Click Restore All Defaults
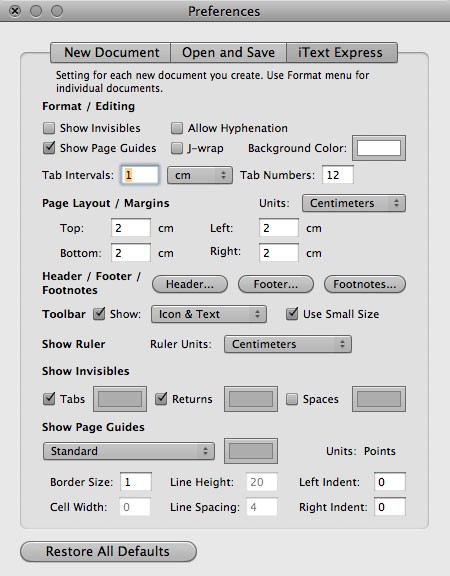The height and width of the screenshot is (576, 450). [x=108, y=551]
